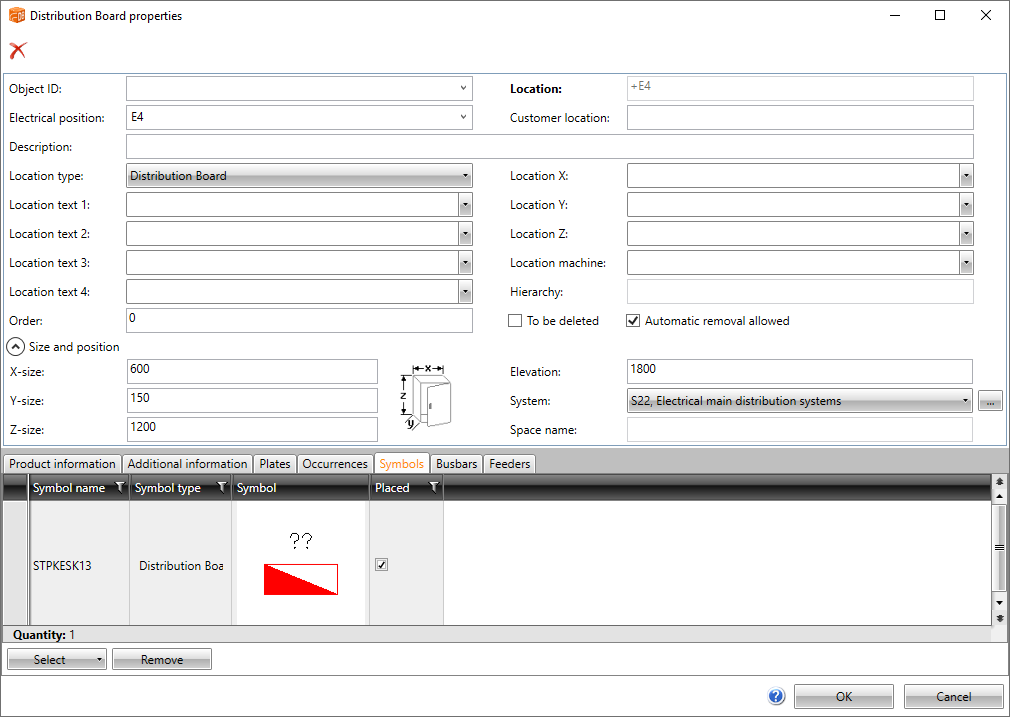The width and height of the screenshot is (1010, 717).
Task: Click into the Description input field
Action: click(x=549, y=147)
